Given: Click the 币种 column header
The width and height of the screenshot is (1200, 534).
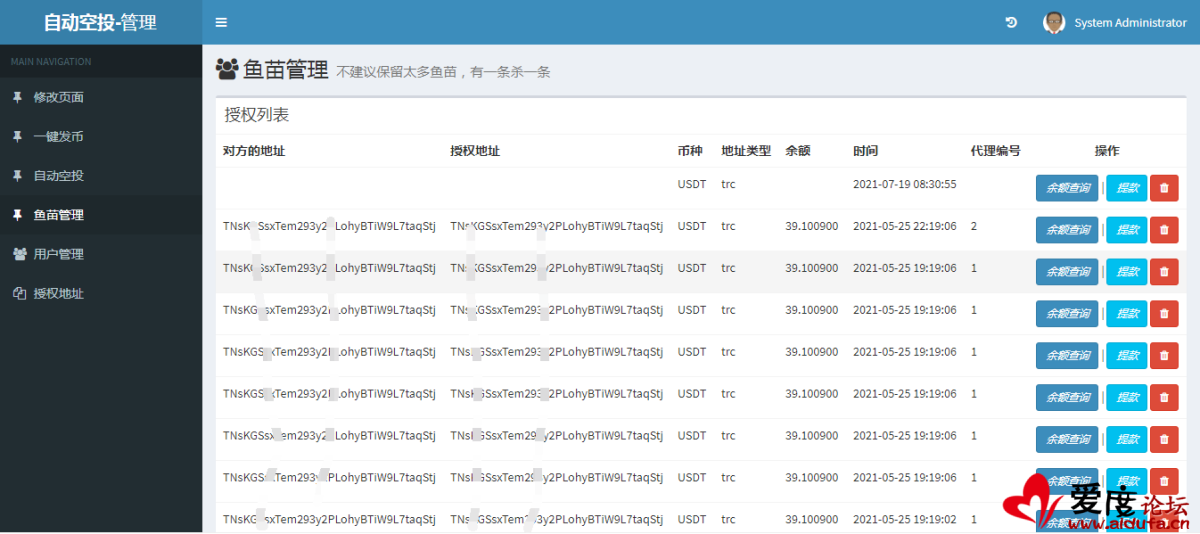Looking at the screenshot, I should 690,151.
